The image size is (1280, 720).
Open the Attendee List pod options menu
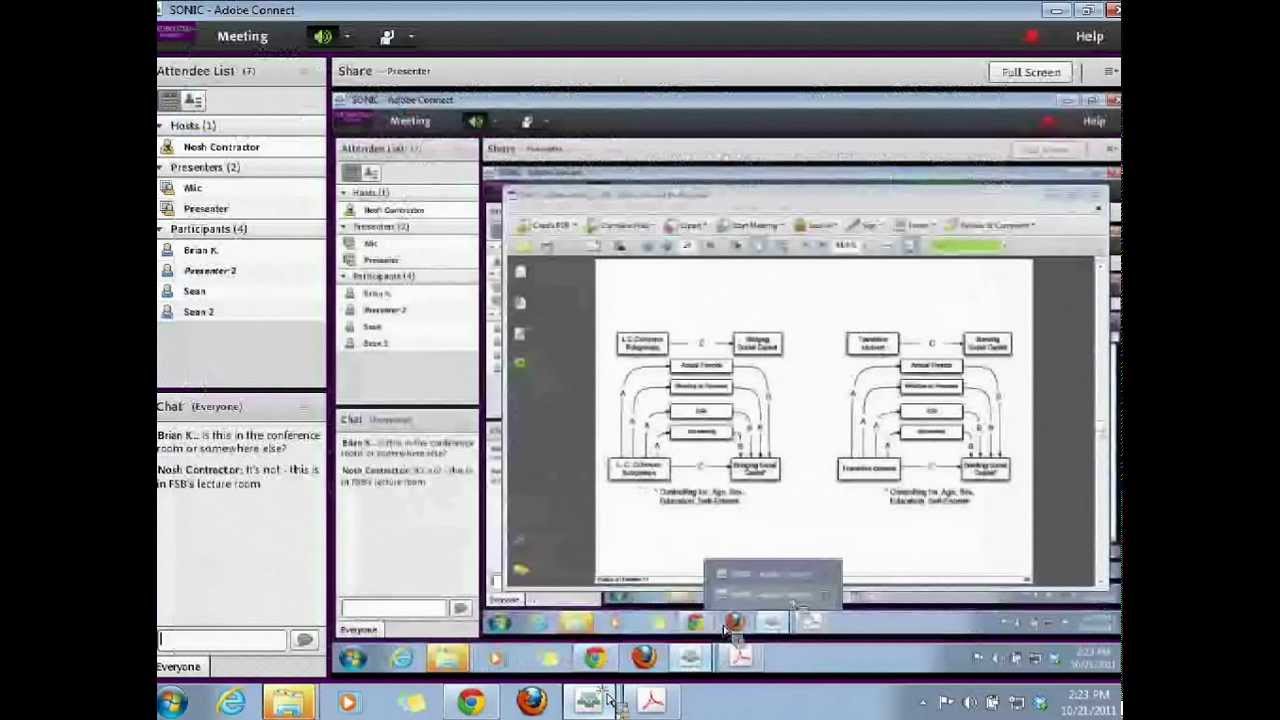pos(304,71)
